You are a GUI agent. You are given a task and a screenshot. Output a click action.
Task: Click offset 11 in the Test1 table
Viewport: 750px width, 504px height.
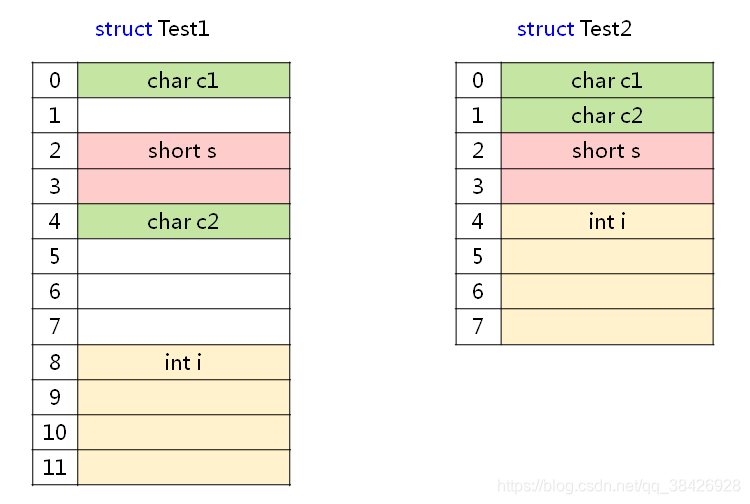click(55, 467)
